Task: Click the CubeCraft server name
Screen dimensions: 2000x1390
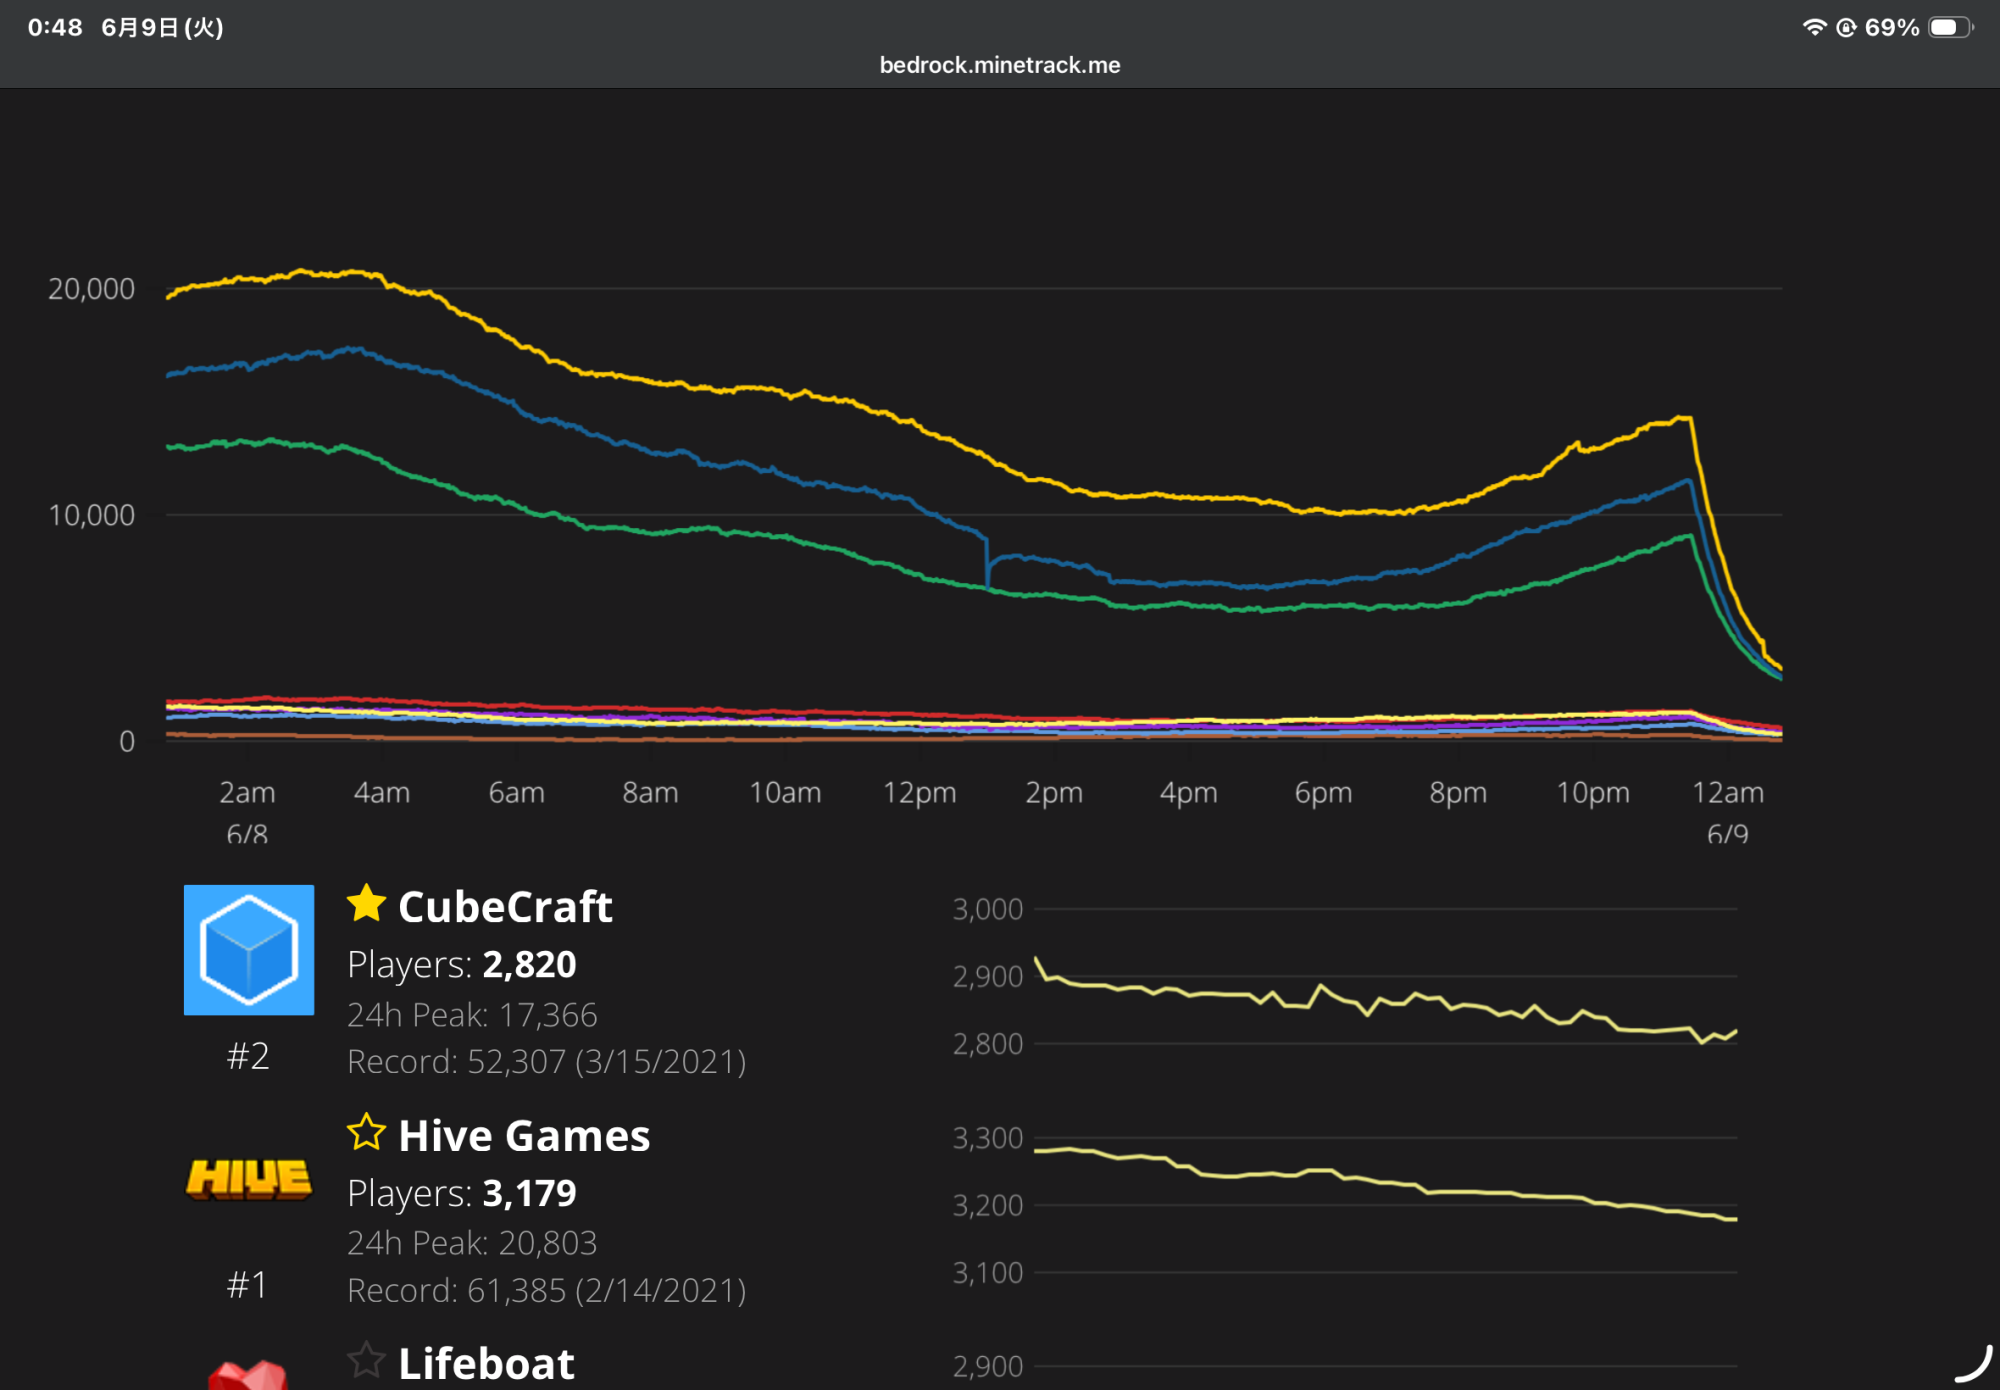Action: [505, 907]
